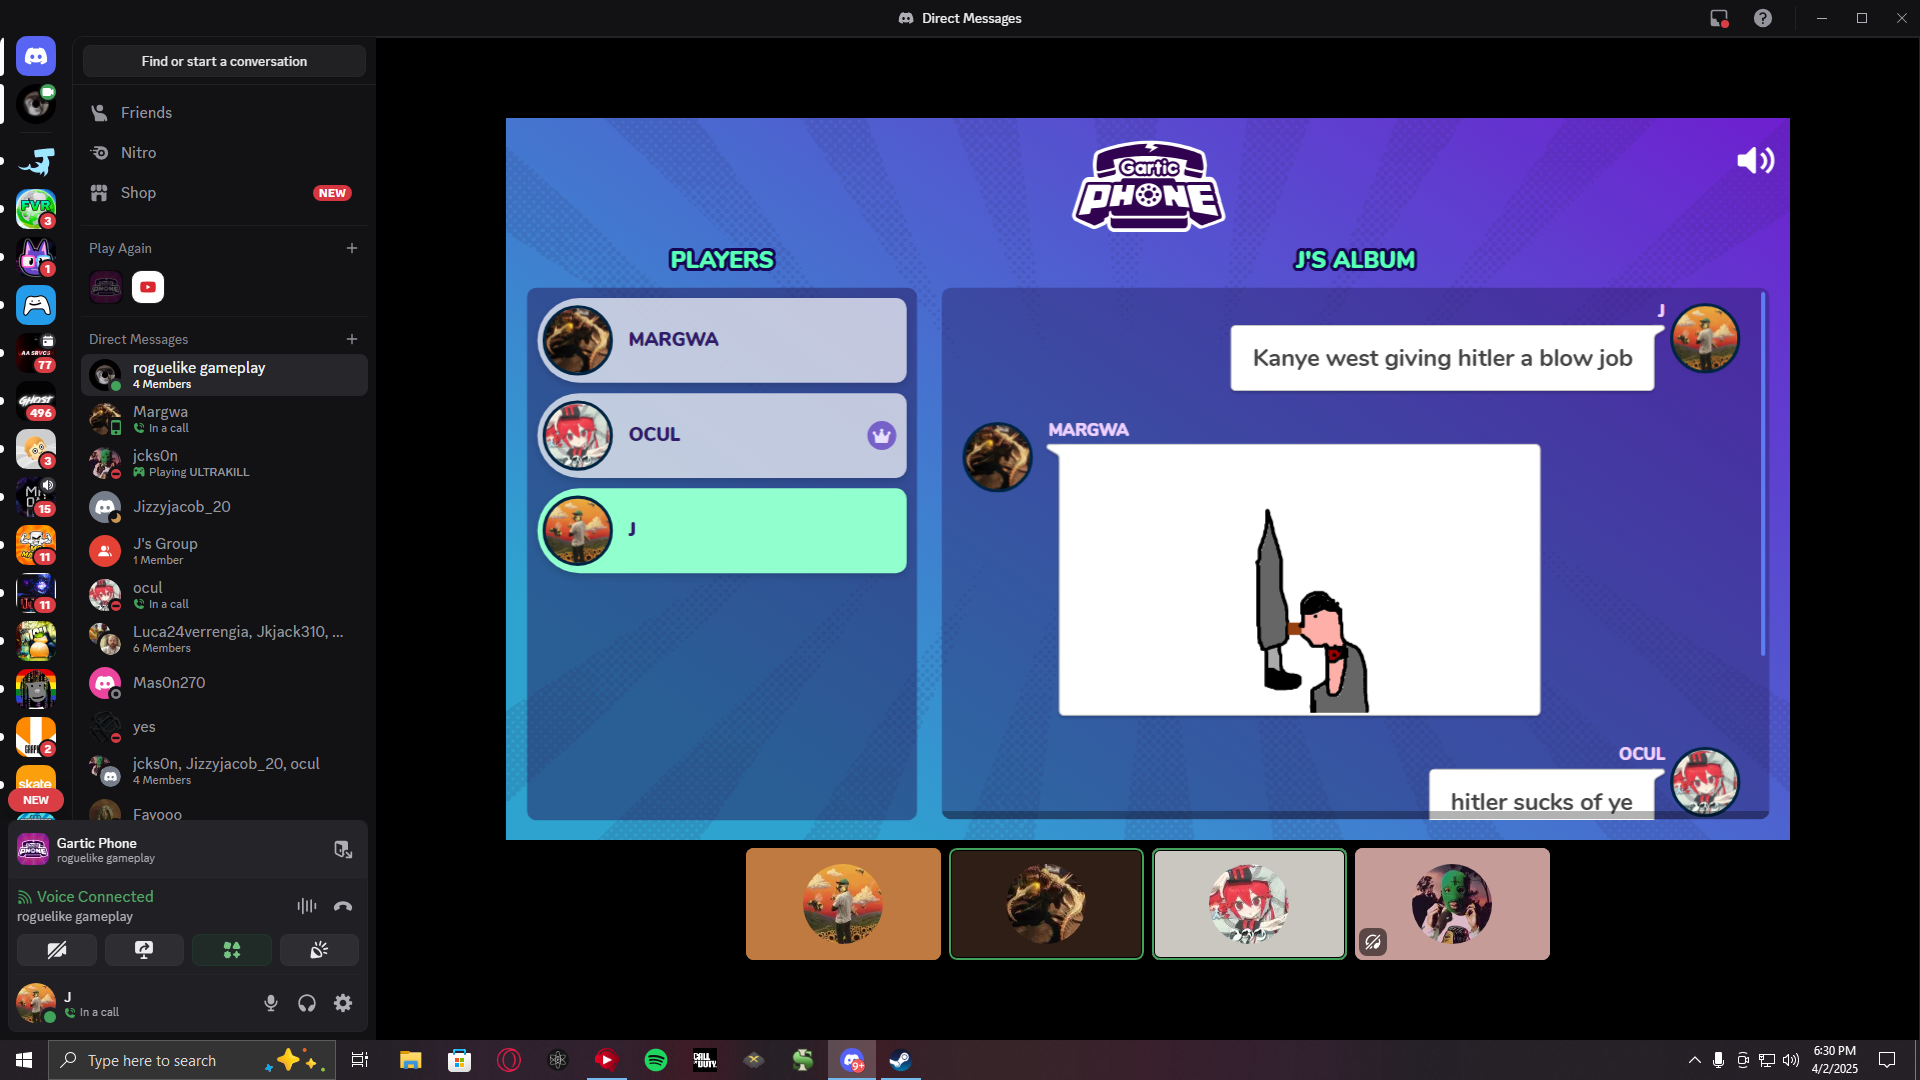Start screen sharing
Viewport: 1920px width, 1080px height.
144,950
